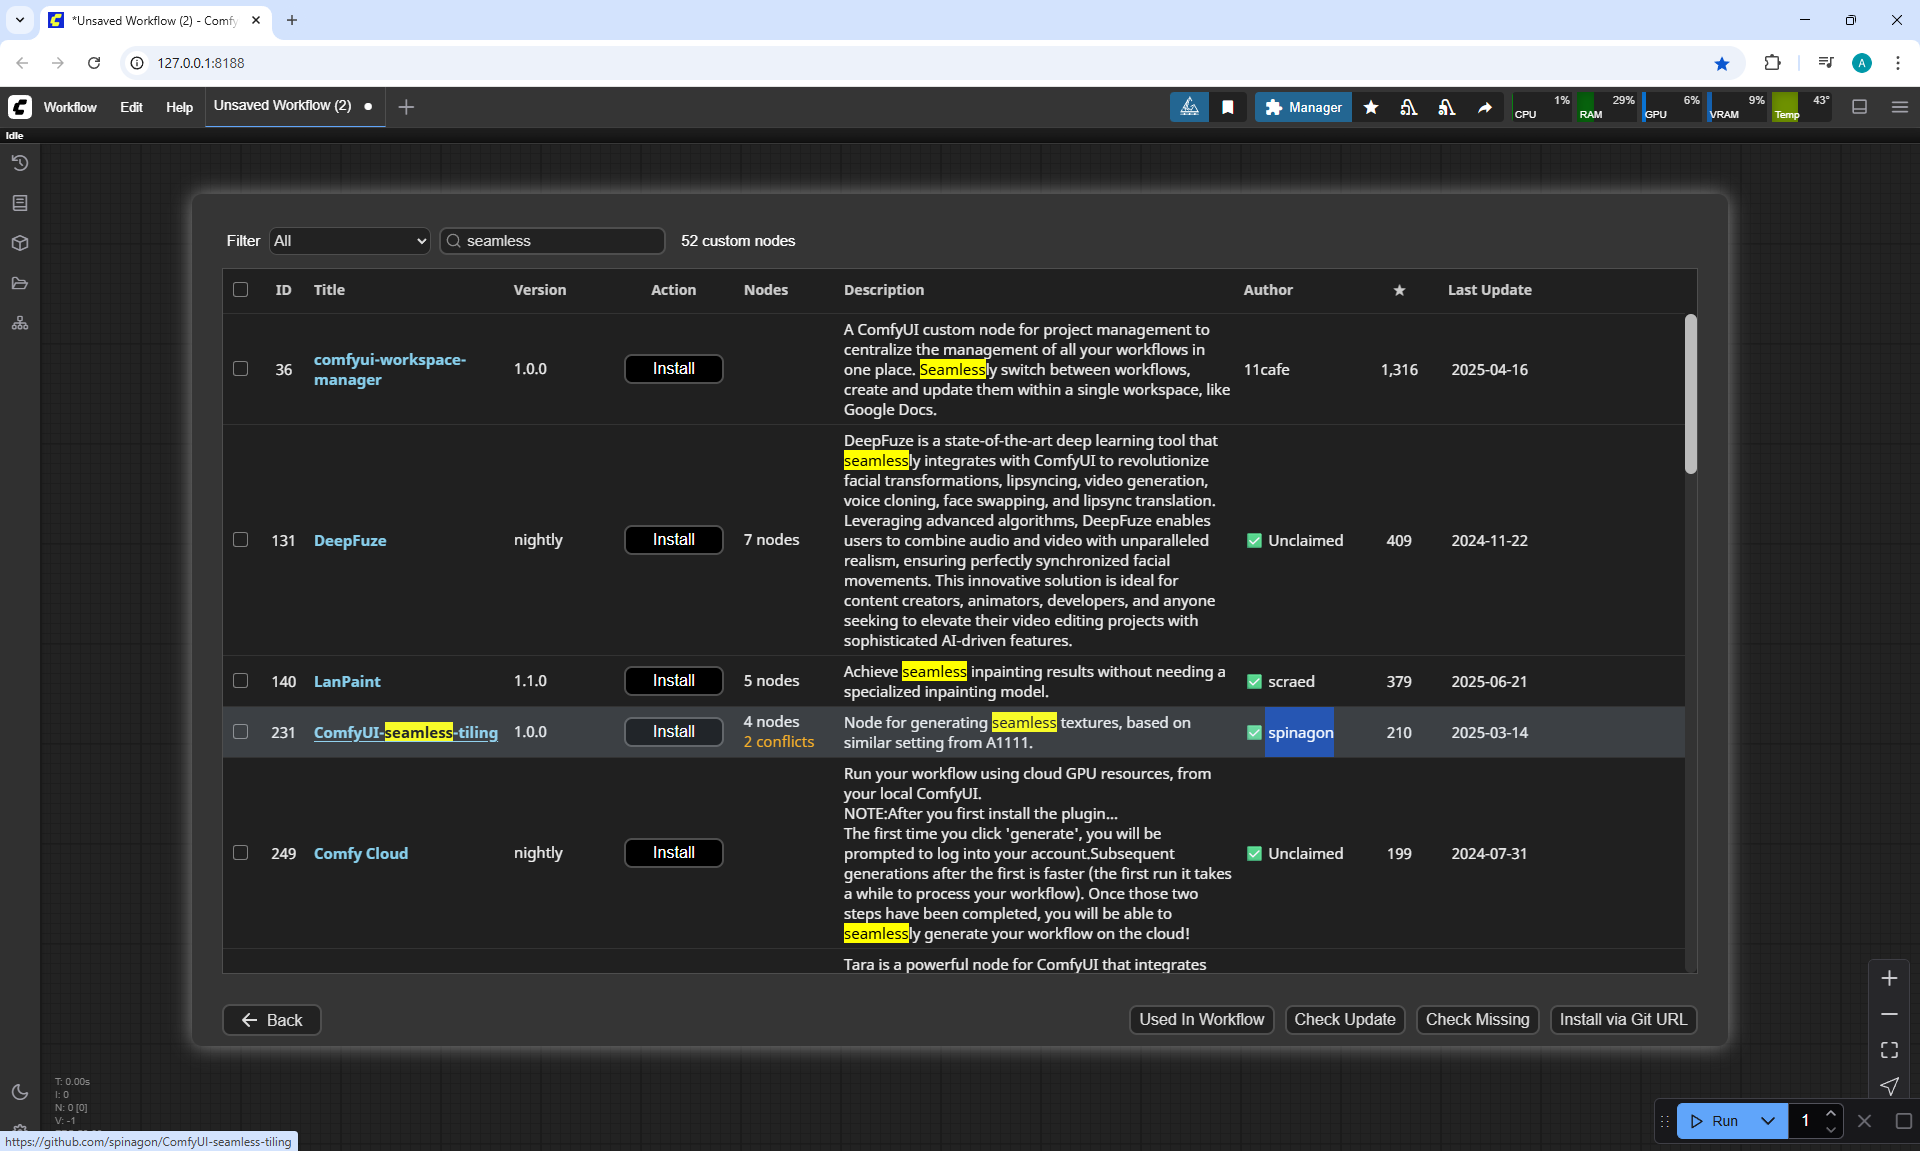Check the DeepFuze row checkbox
Viewport: 1920px width, 1151px height.
click(x=240, y=540)
